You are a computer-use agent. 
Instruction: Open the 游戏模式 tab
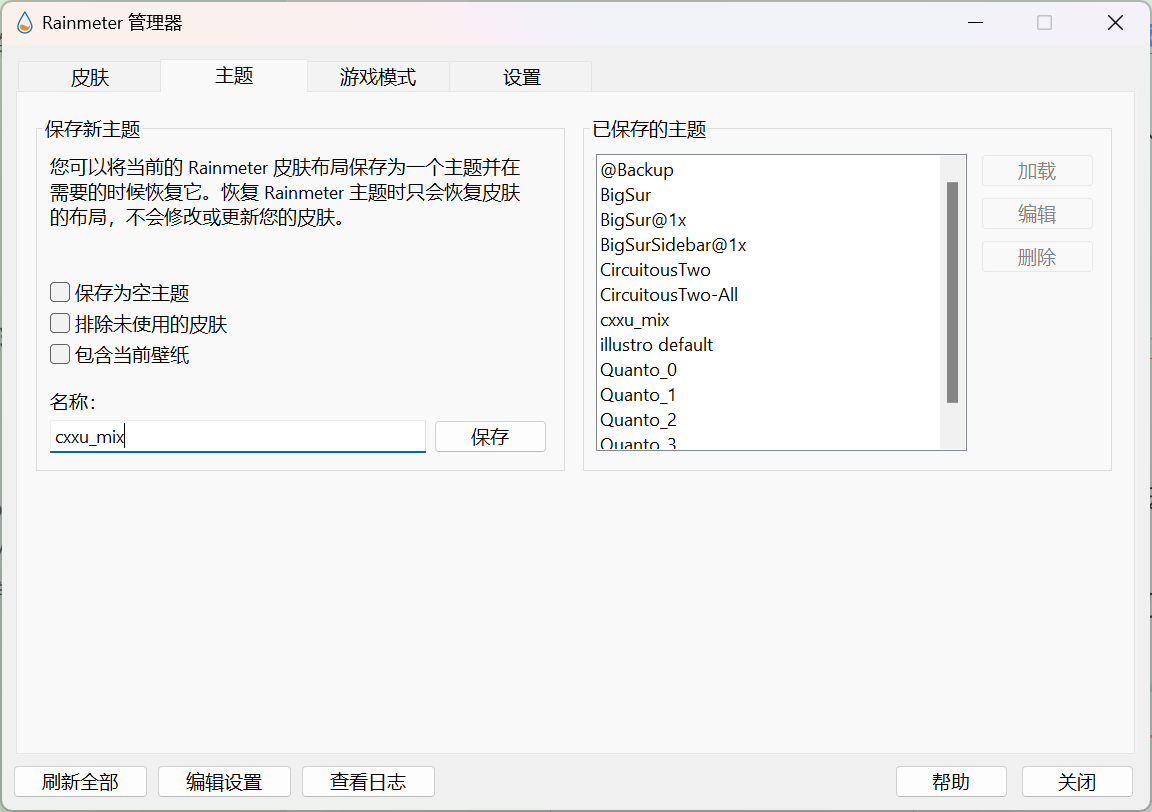coord(378,76)
